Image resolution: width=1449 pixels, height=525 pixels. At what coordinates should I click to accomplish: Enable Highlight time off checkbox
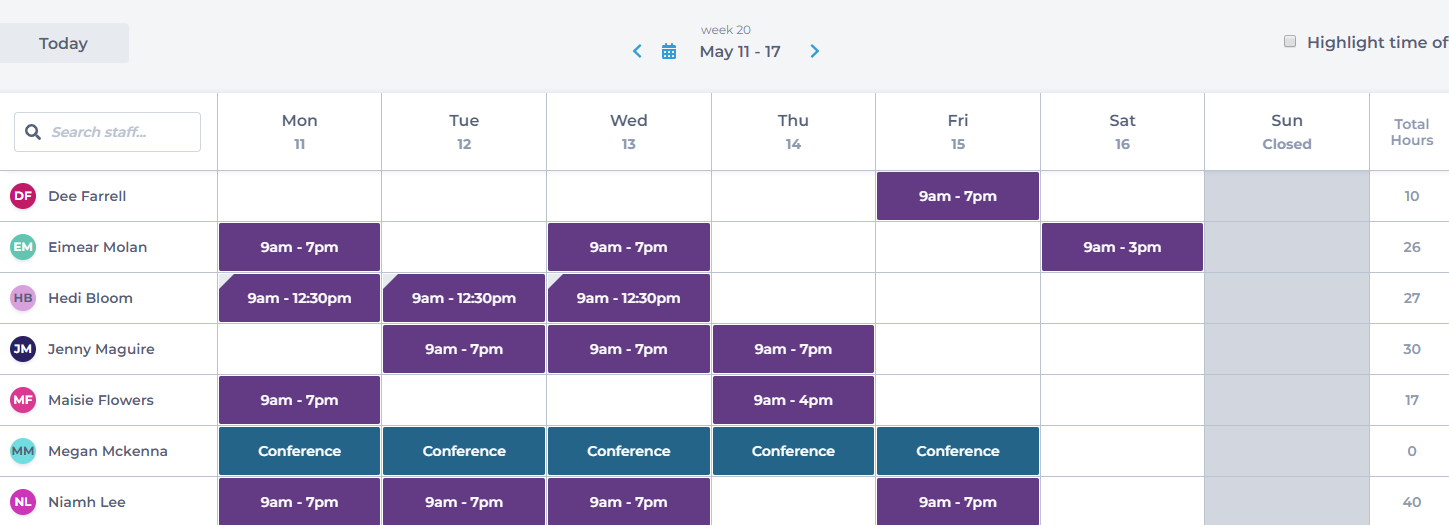pyautogui.click(x=1290, y=42)
